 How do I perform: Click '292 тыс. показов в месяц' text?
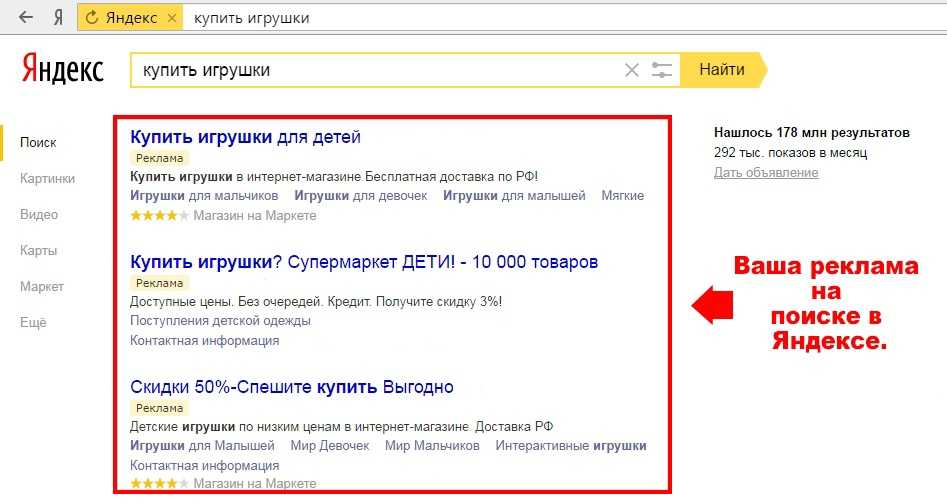(x=791, y=153)
